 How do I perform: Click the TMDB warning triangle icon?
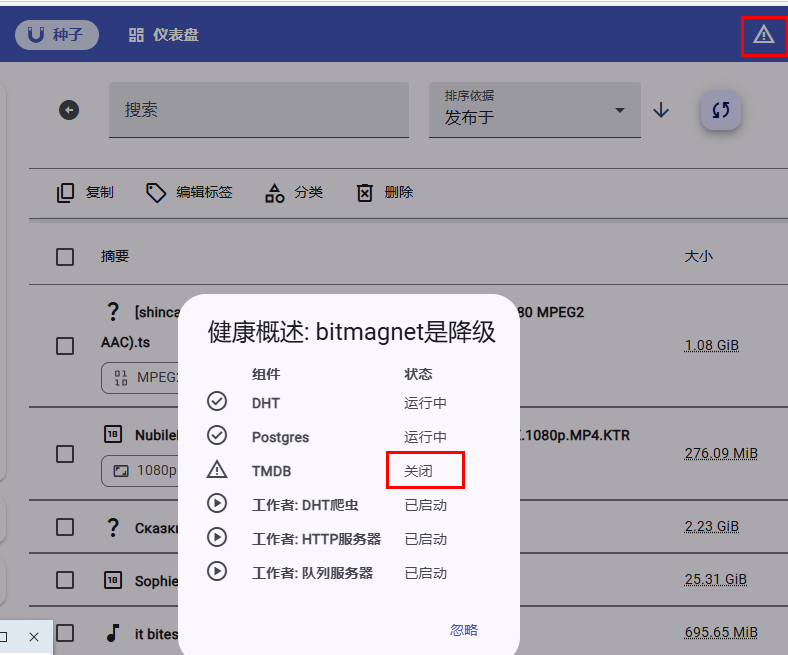(217, 470)
